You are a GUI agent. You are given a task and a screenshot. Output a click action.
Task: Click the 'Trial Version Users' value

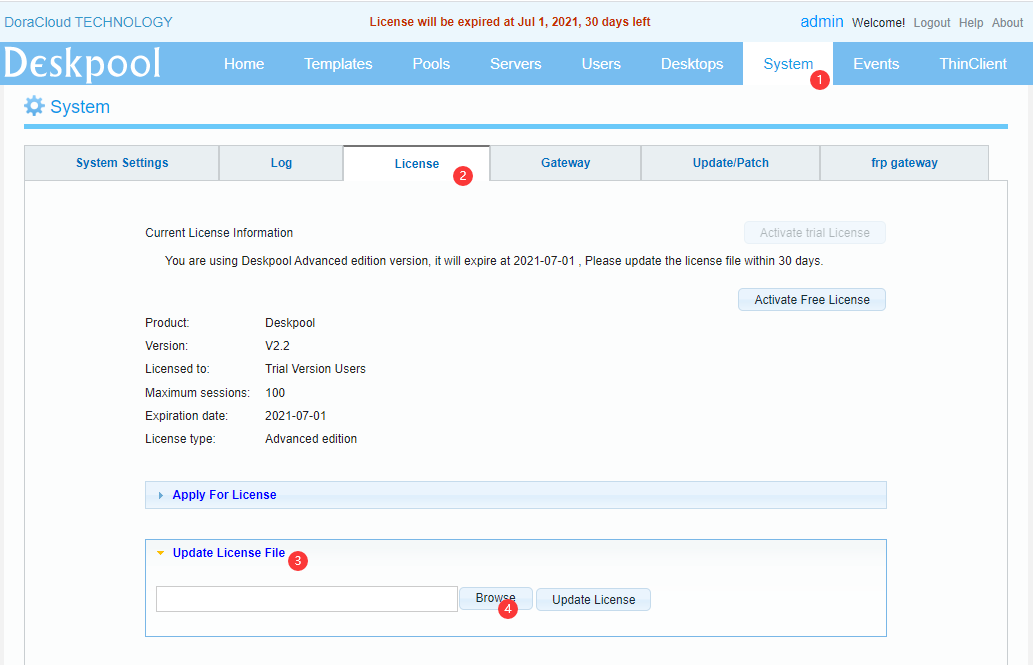coord(315,369)
